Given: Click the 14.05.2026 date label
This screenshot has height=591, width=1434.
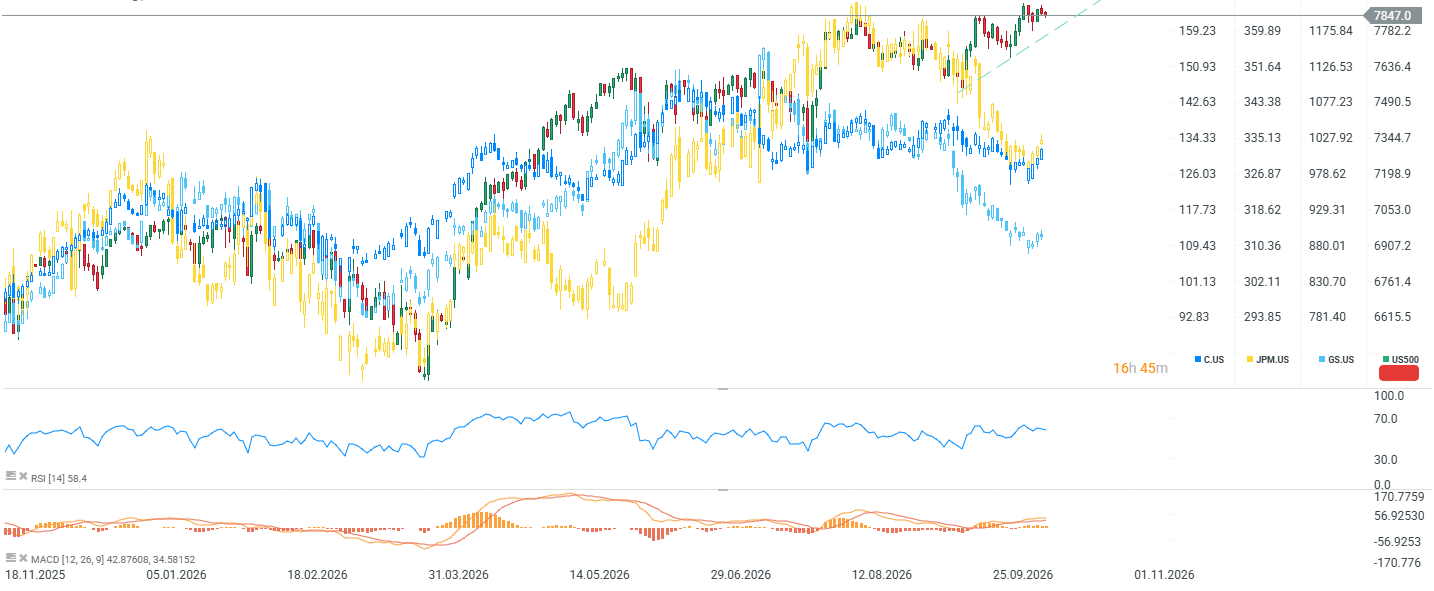Looking at the screenshot, I should 599,575.
